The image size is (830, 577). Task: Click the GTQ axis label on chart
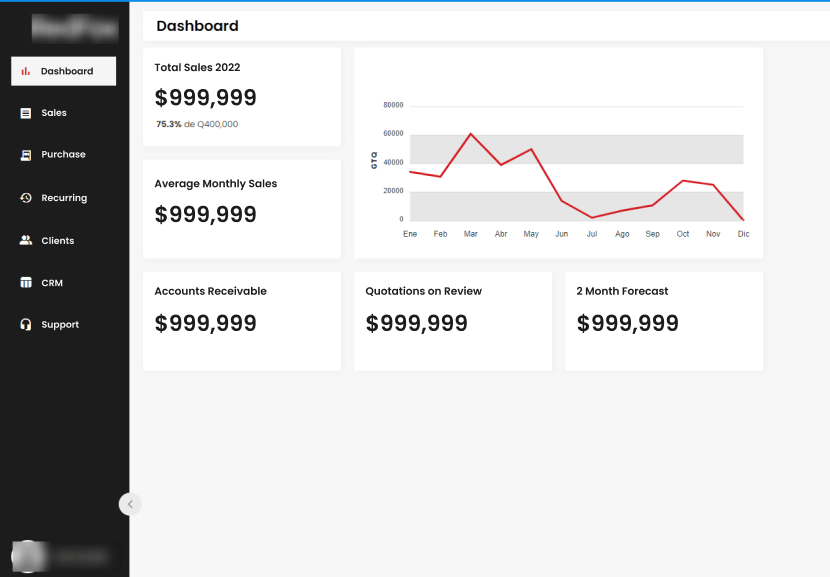[374, 160]
